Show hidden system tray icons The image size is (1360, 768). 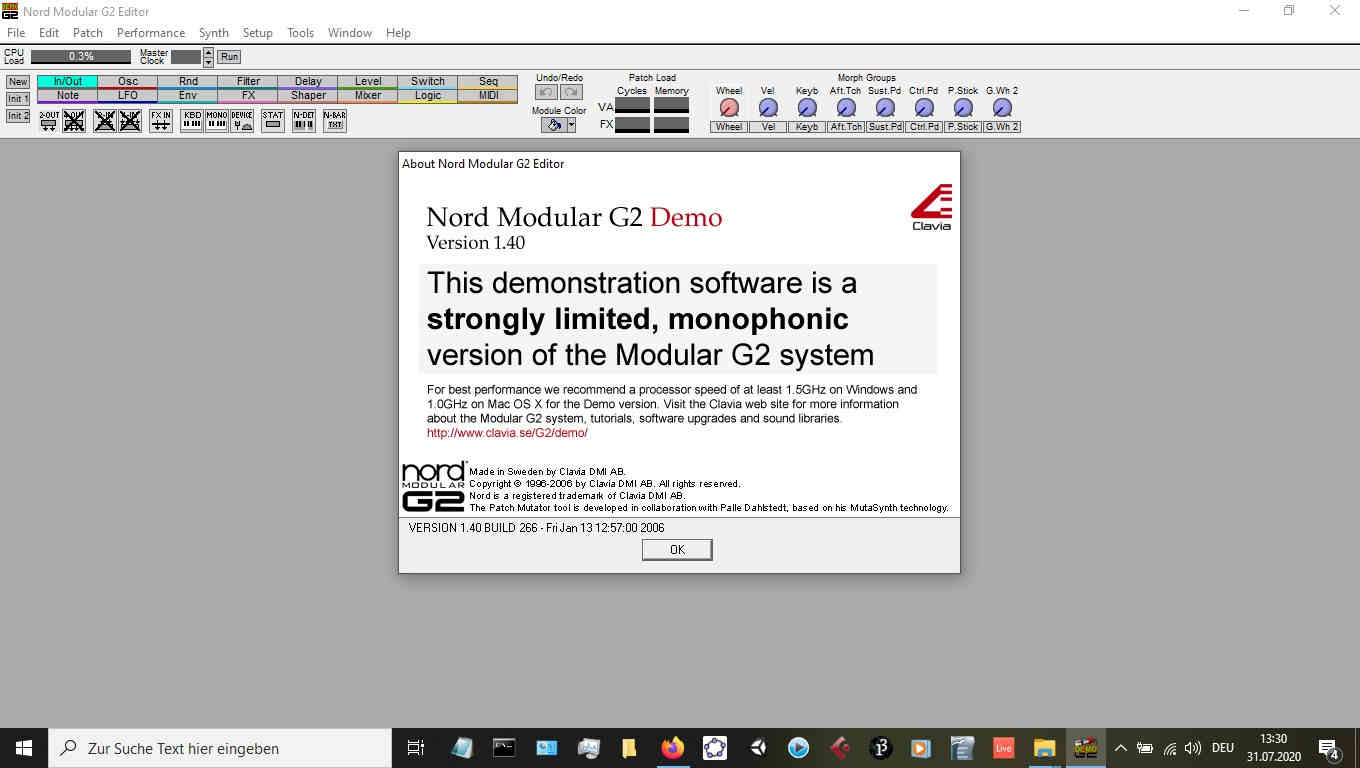1120,748
